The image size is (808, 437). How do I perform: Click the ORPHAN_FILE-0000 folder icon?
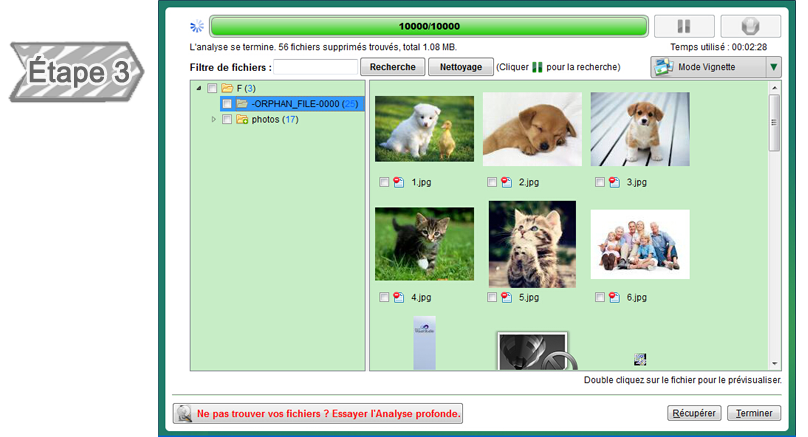pos(242,104)
